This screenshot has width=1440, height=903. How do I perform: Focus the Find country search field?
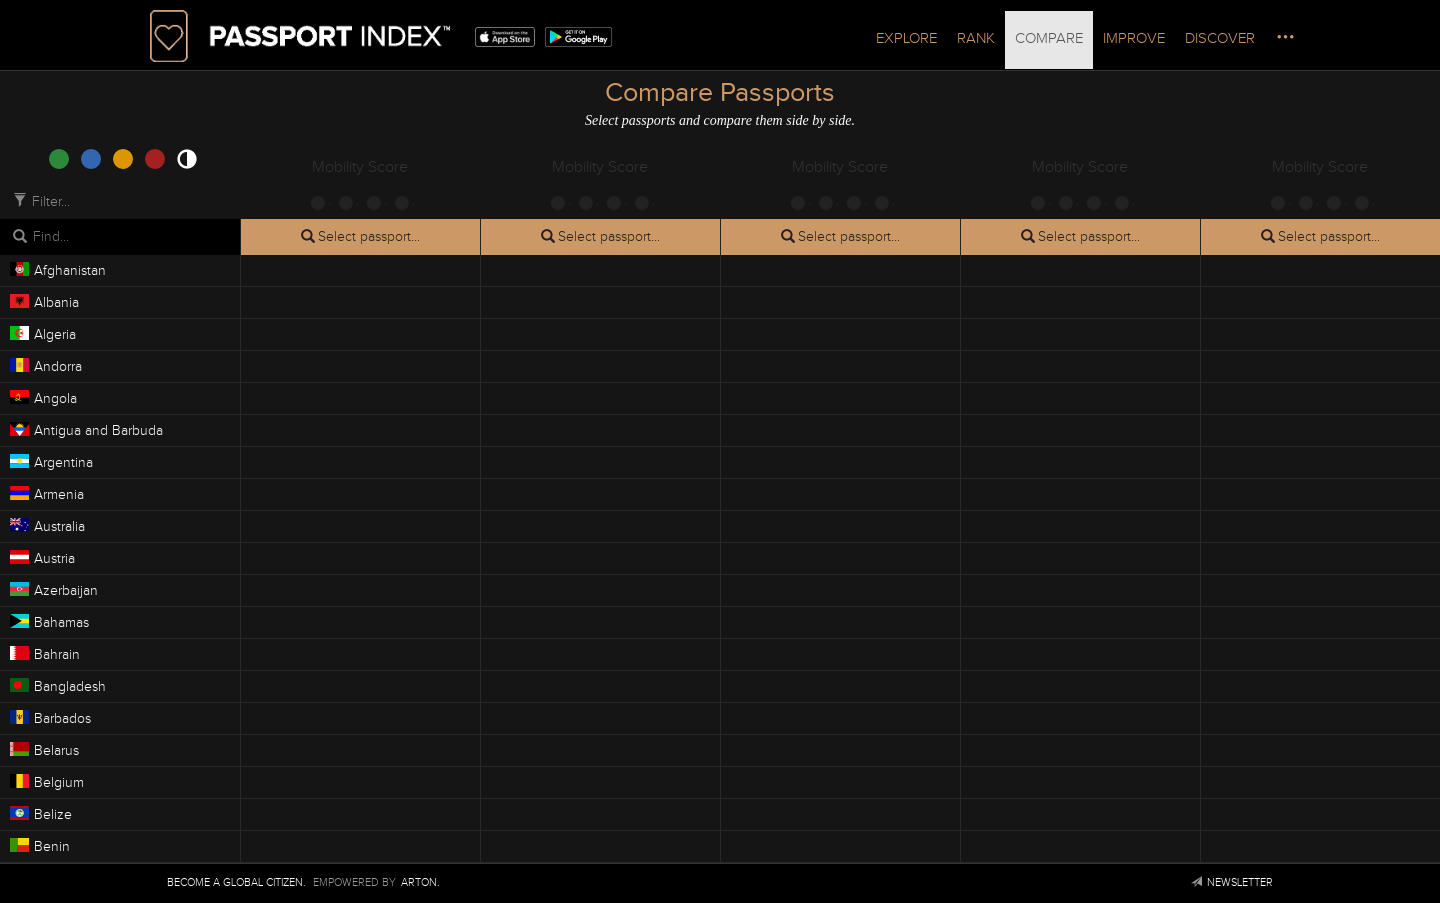coord(120,237)
